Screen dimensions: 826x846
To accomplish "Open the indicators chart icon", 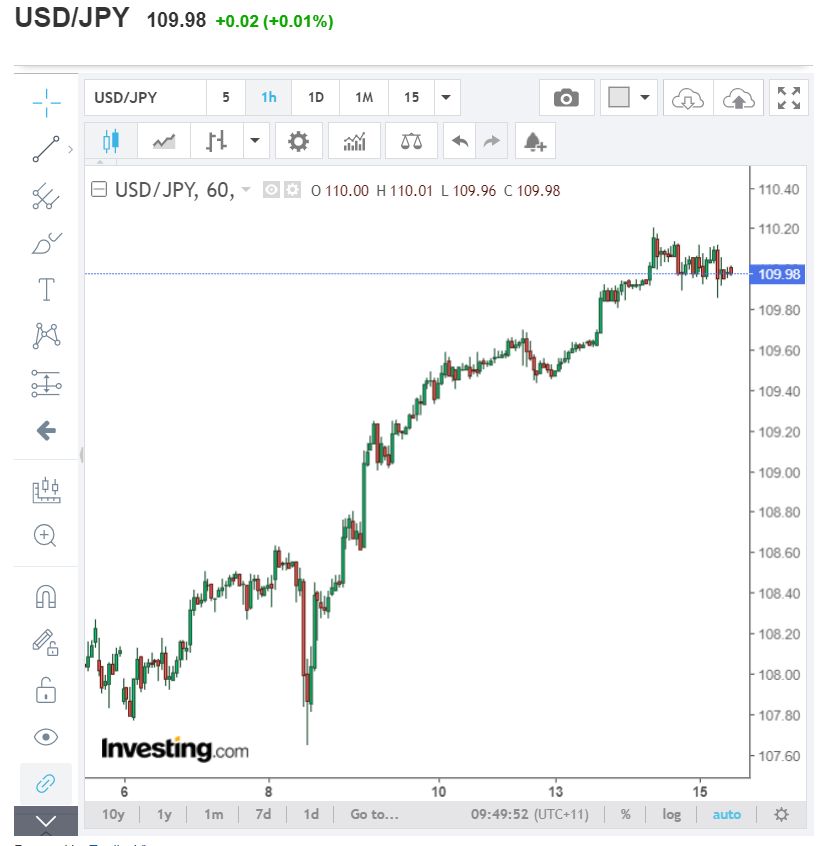I will [x=354, y=141].
